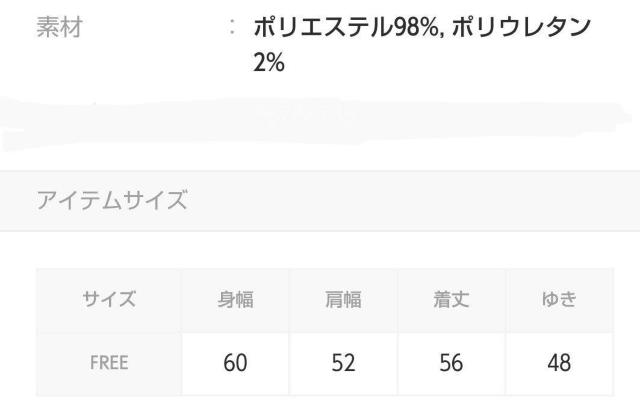Click the gray bar right of アイテムサイズ
Viewport: 640px width, 400px height.
(420, 200)
